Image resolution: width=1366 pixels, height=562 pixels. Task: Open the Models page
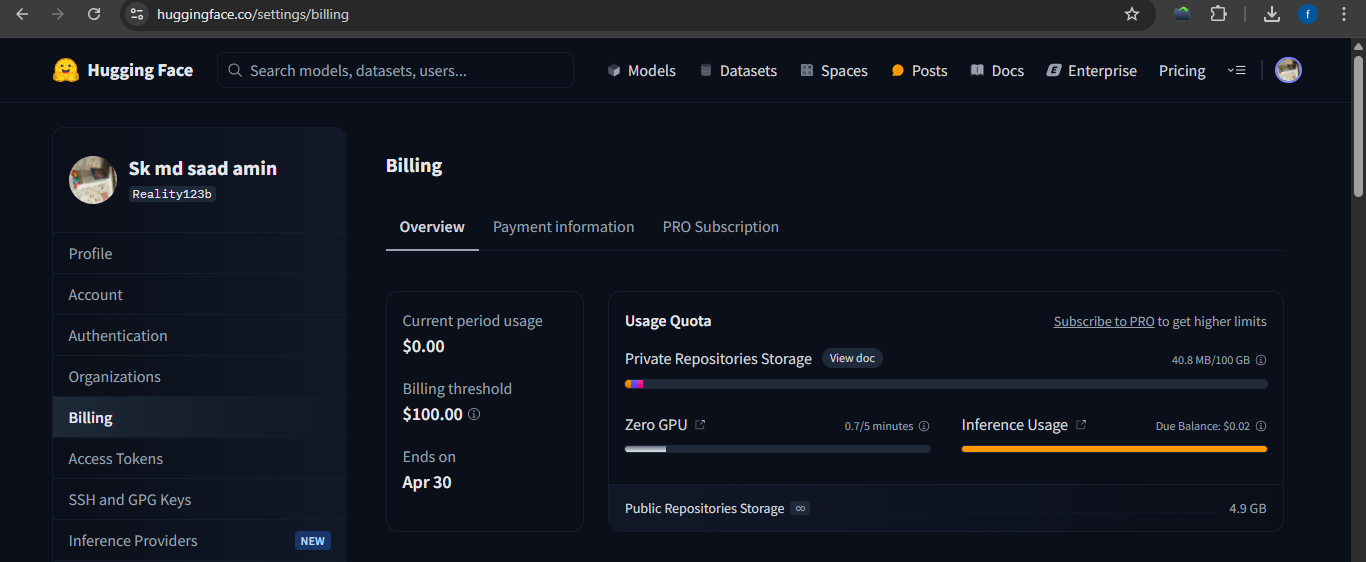coord(641,71)
